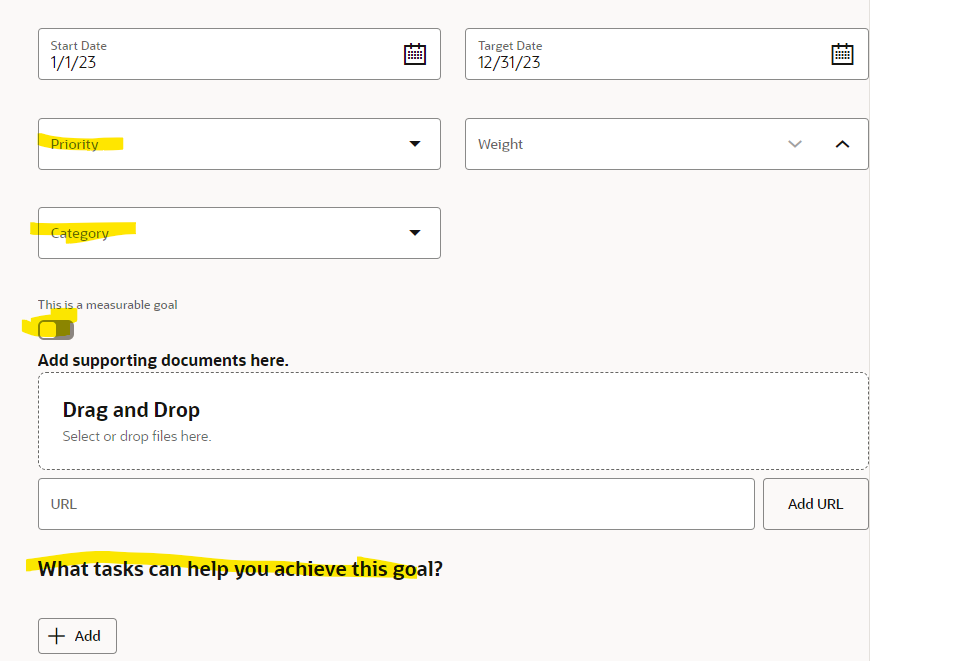Open the Target Date calendar picker

tap(843, 53)
